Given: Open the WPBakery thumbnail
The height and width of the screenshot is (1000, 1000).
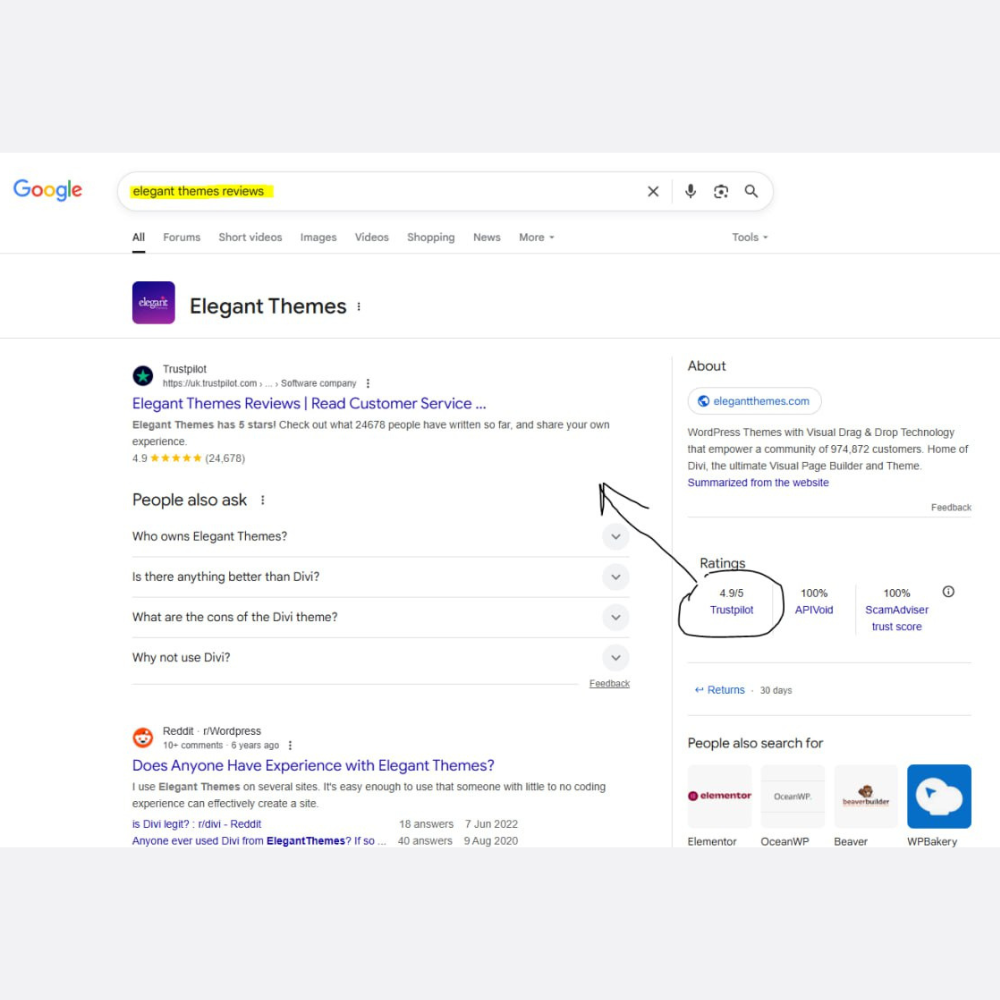Looking at the screenshot, I should 939,796.
